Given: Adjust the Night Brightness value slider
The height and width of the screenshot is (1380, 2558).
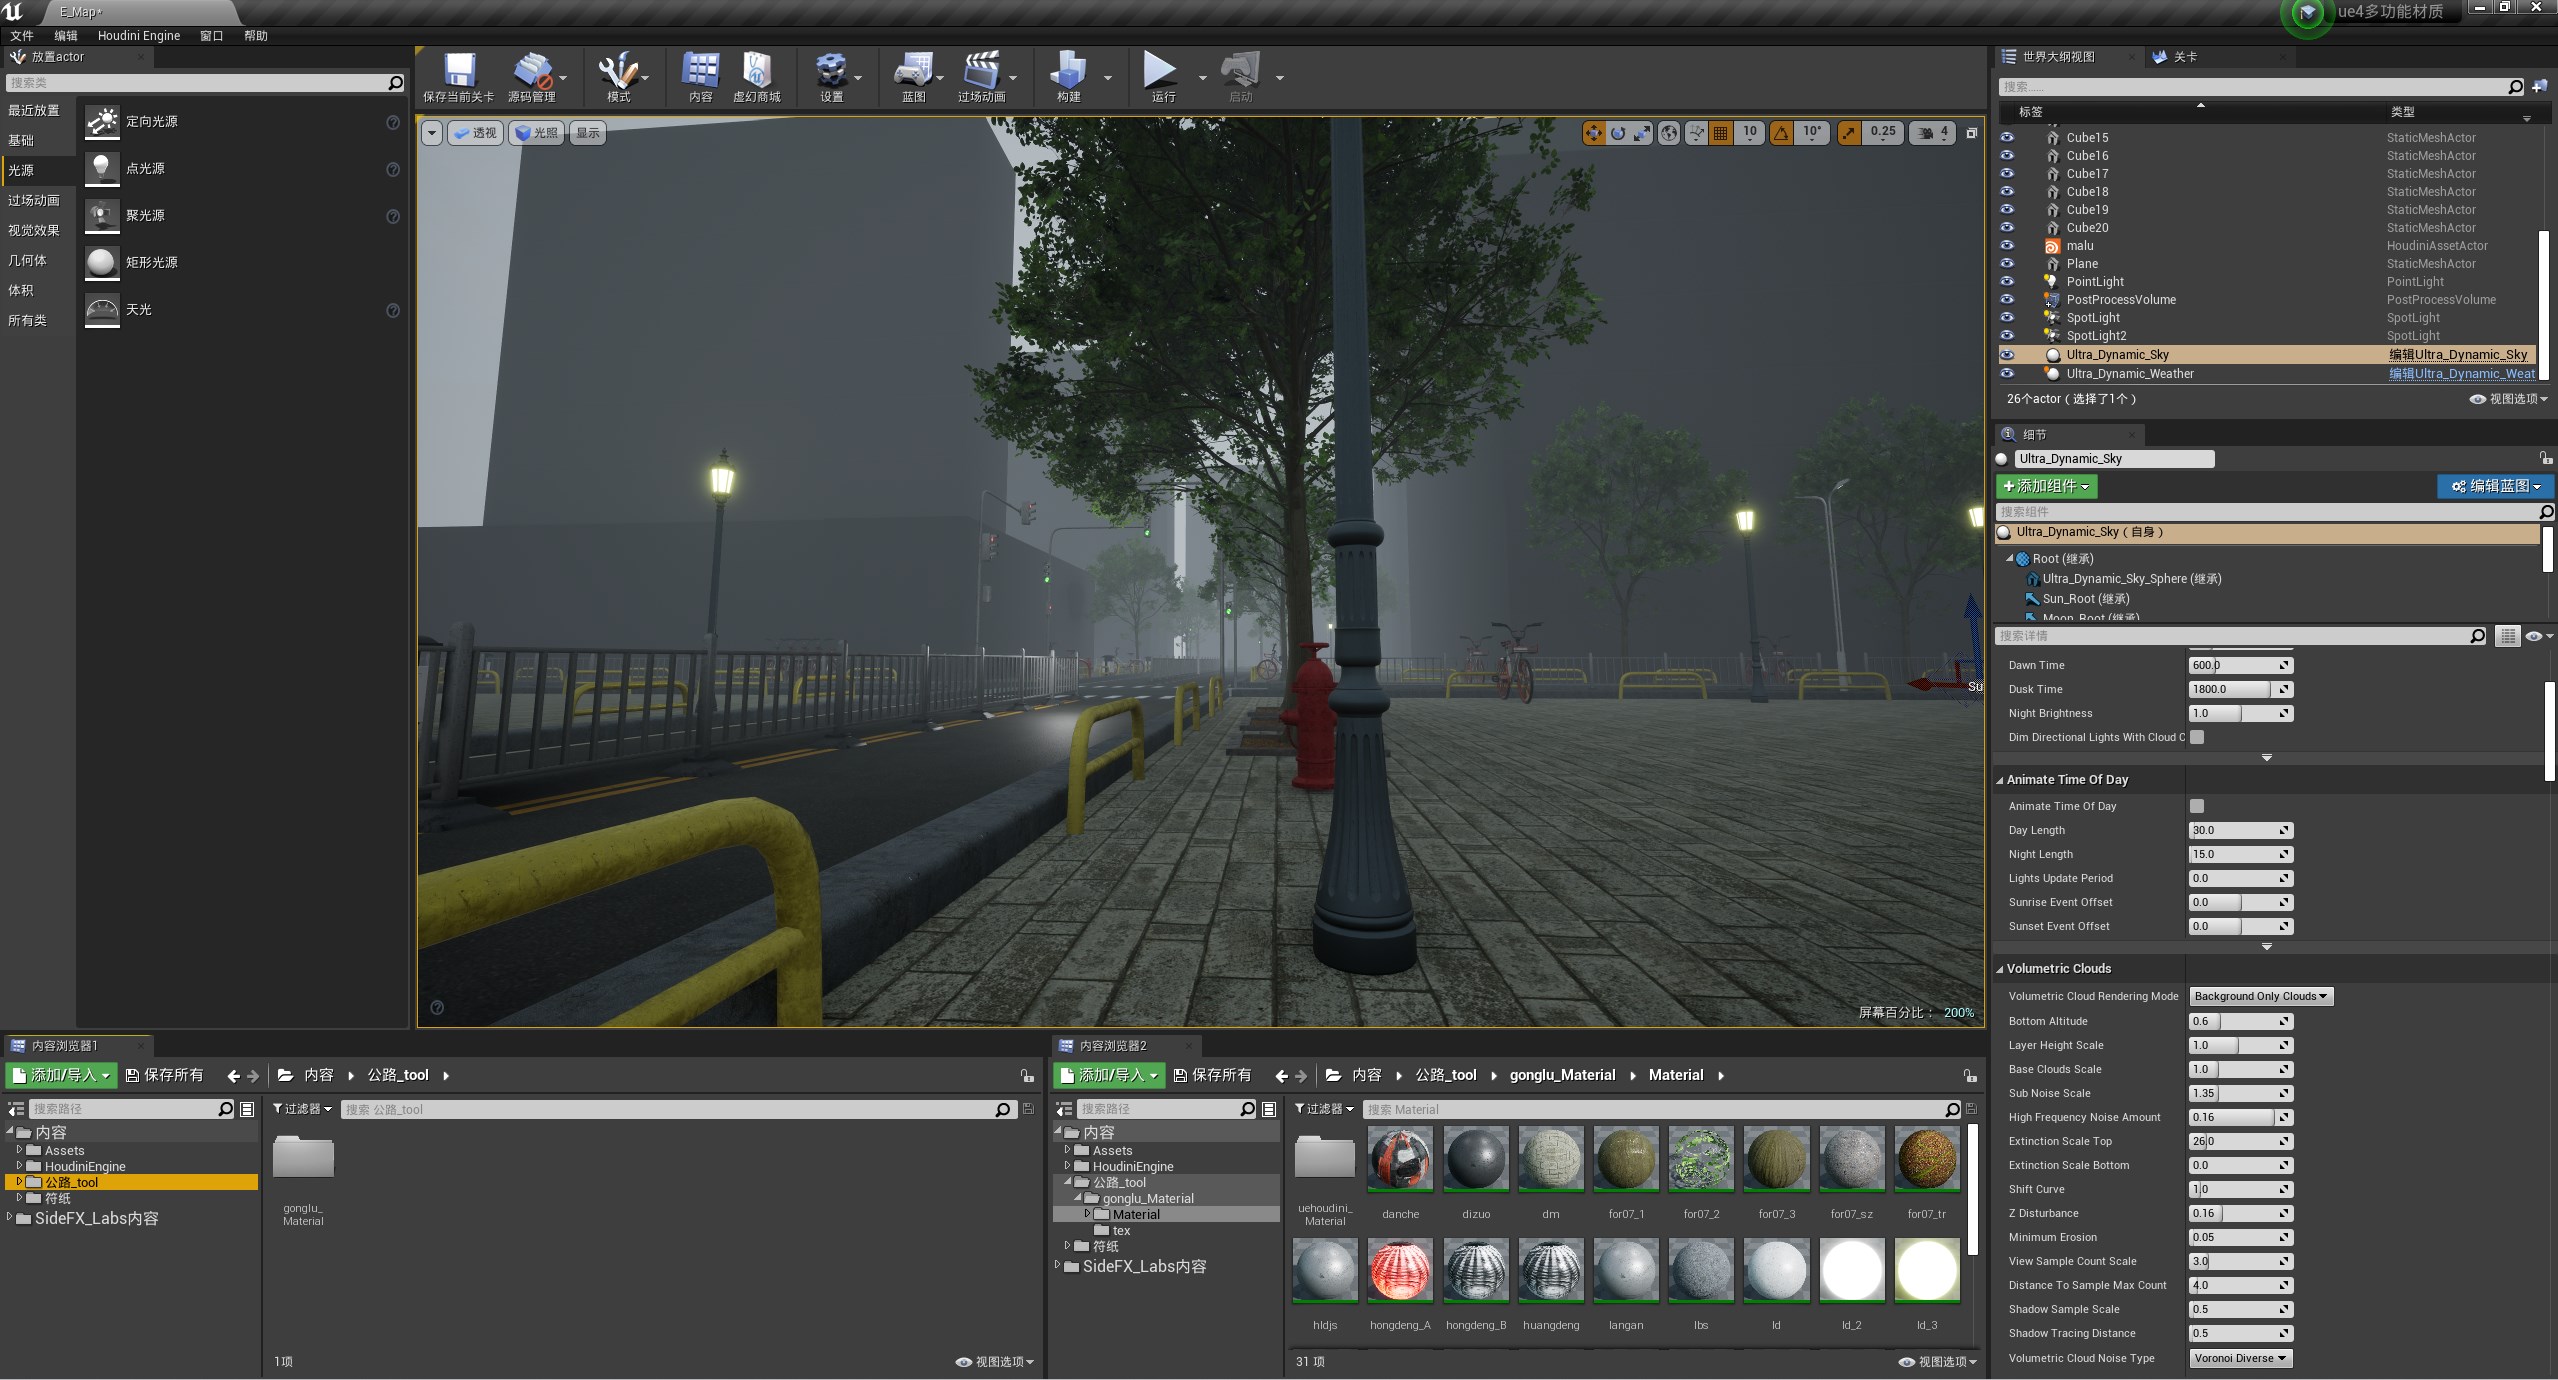Looking at the screenshot, I should [x=2240, y=713].
